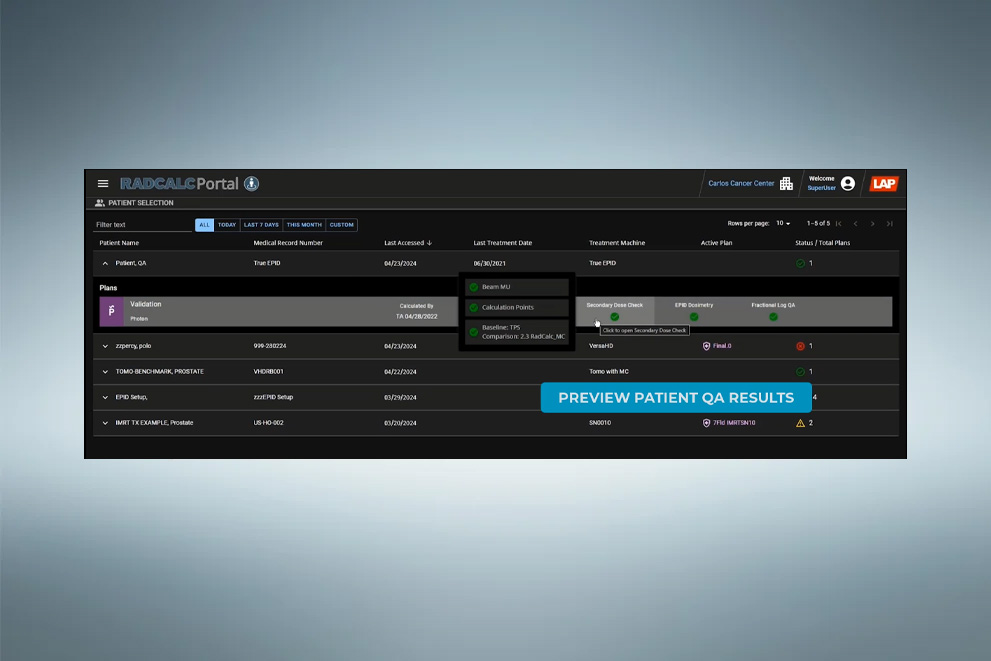
Task: Click red error status for zzpercy
Action: tap(800, 346)
